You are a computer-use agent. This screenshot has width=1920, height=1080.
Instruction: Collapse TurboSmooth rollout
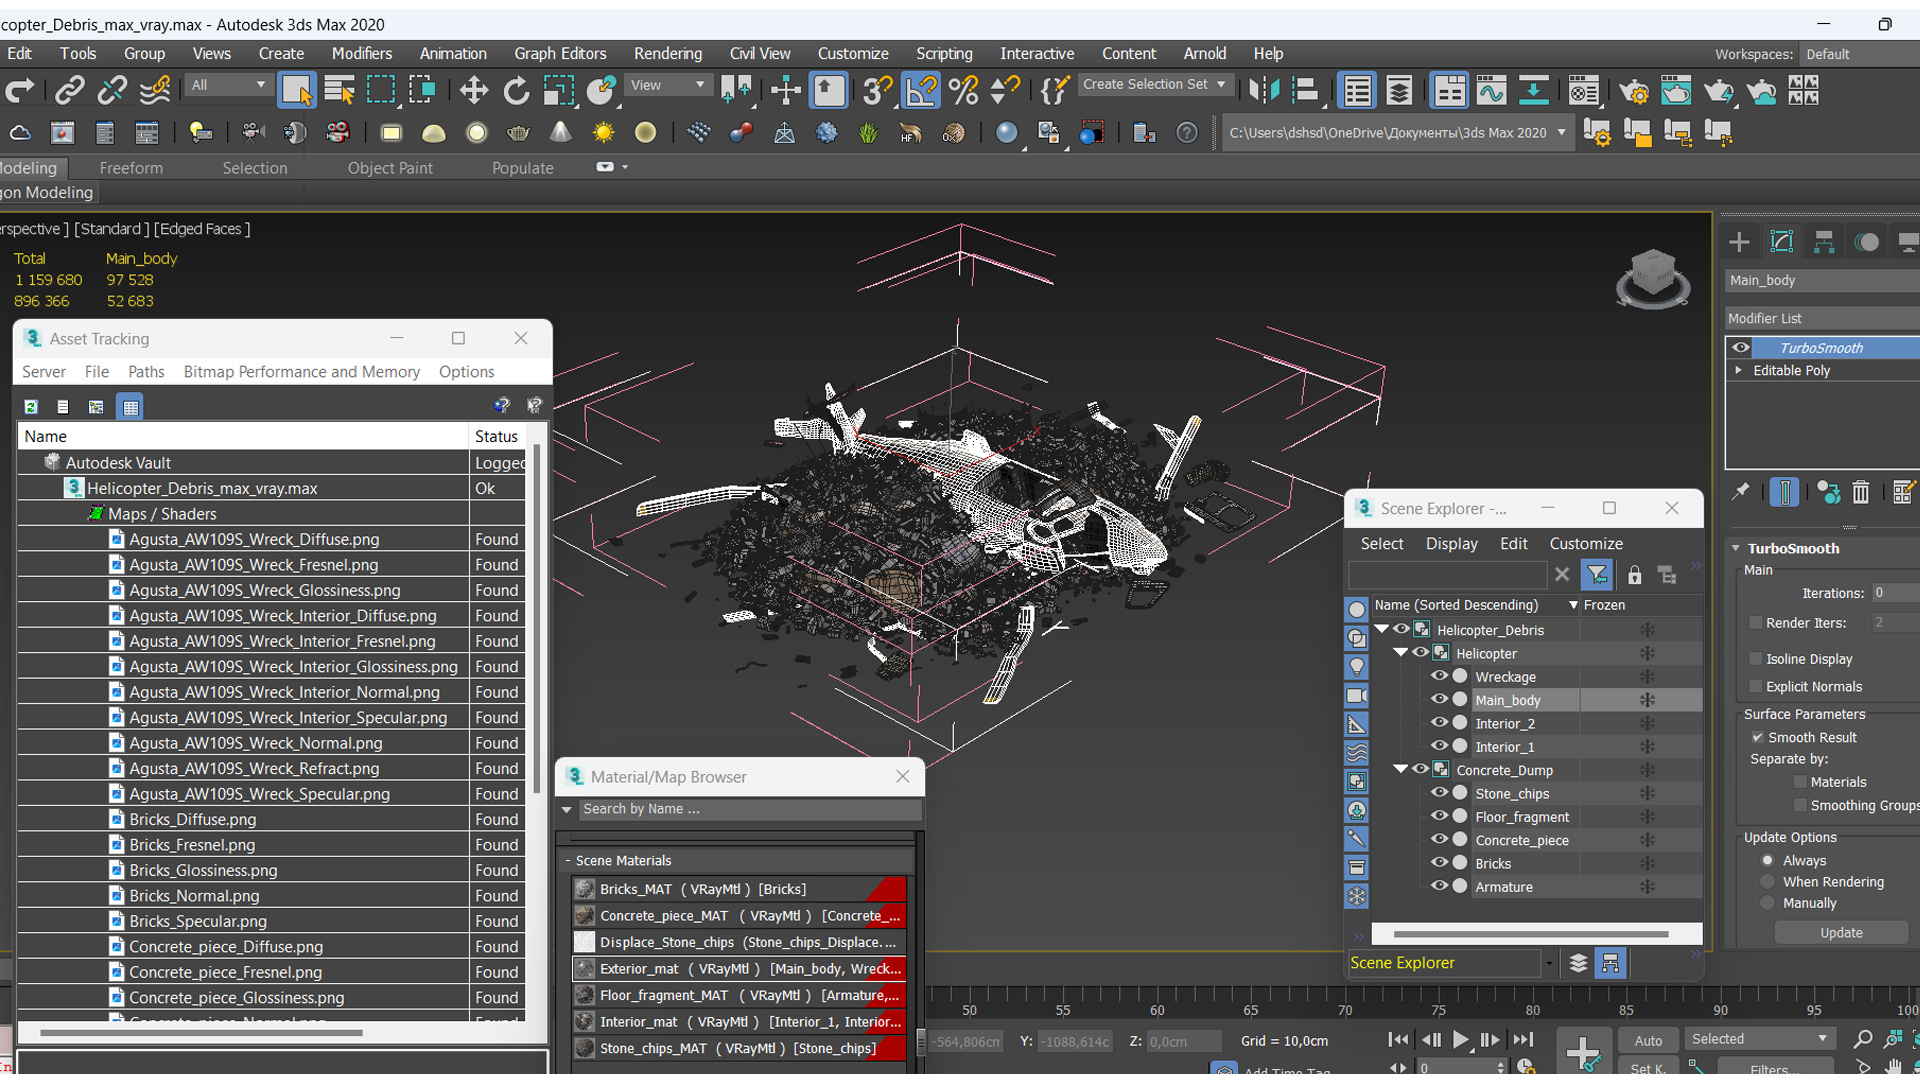[1737, 548]
